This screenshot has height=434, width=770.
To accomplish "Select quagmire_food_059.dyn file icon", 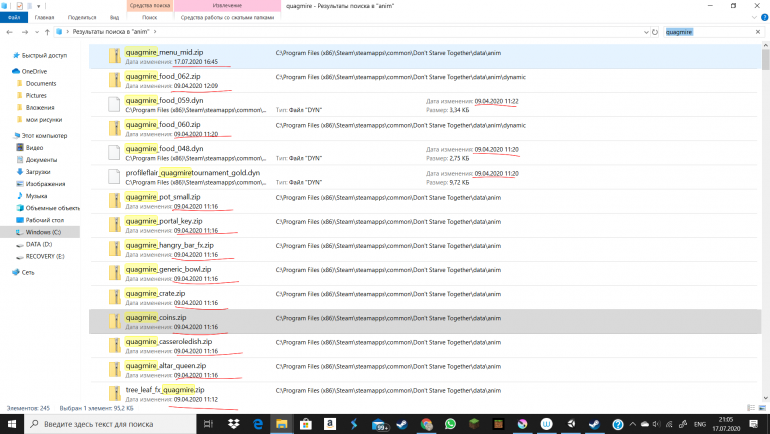I will (x=115, y=104).
